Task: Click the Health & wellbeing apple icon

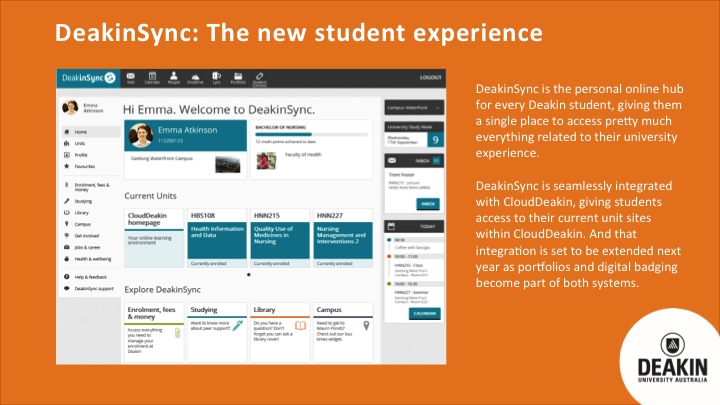Action: pos(67,259)
